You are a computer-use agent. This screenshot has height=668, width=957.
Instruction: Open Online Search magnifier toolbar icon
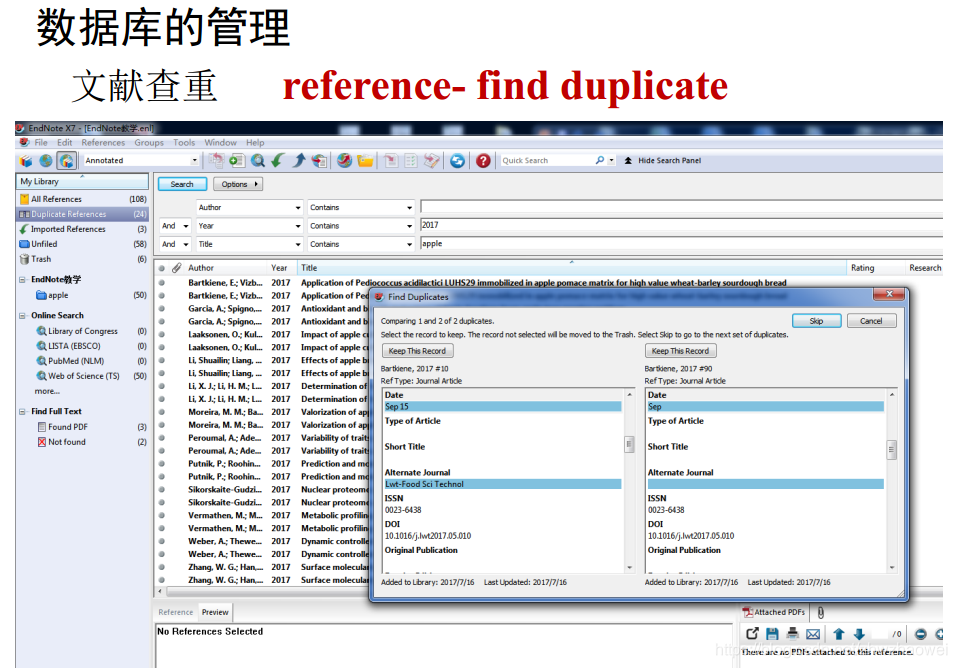coord(258,161)
